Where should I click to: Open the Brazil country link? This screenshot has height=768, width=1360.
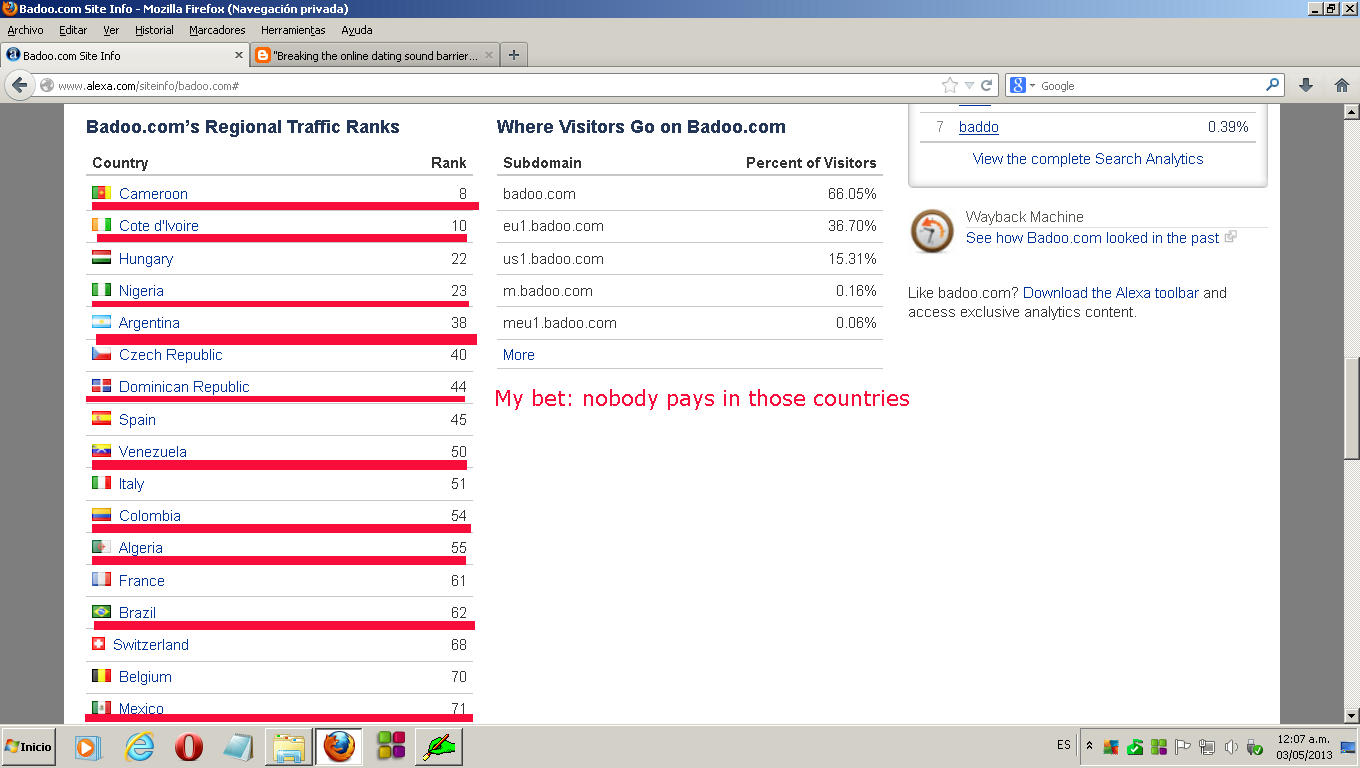(x=137, y=613)
